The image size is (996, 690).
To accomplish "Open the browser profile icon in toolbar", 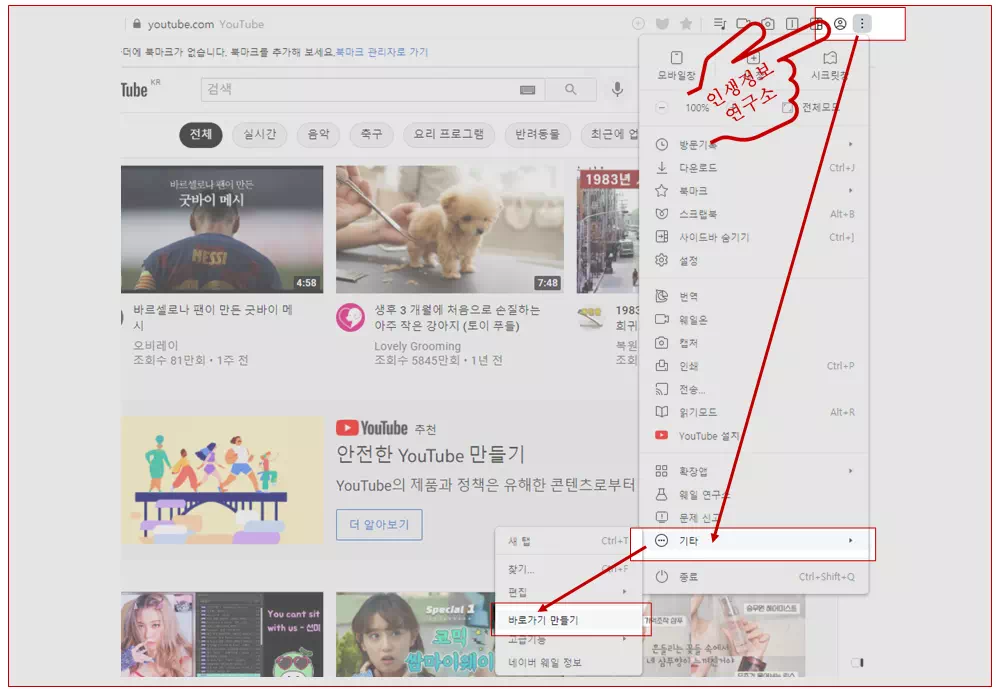I will (x=842, y=22).
